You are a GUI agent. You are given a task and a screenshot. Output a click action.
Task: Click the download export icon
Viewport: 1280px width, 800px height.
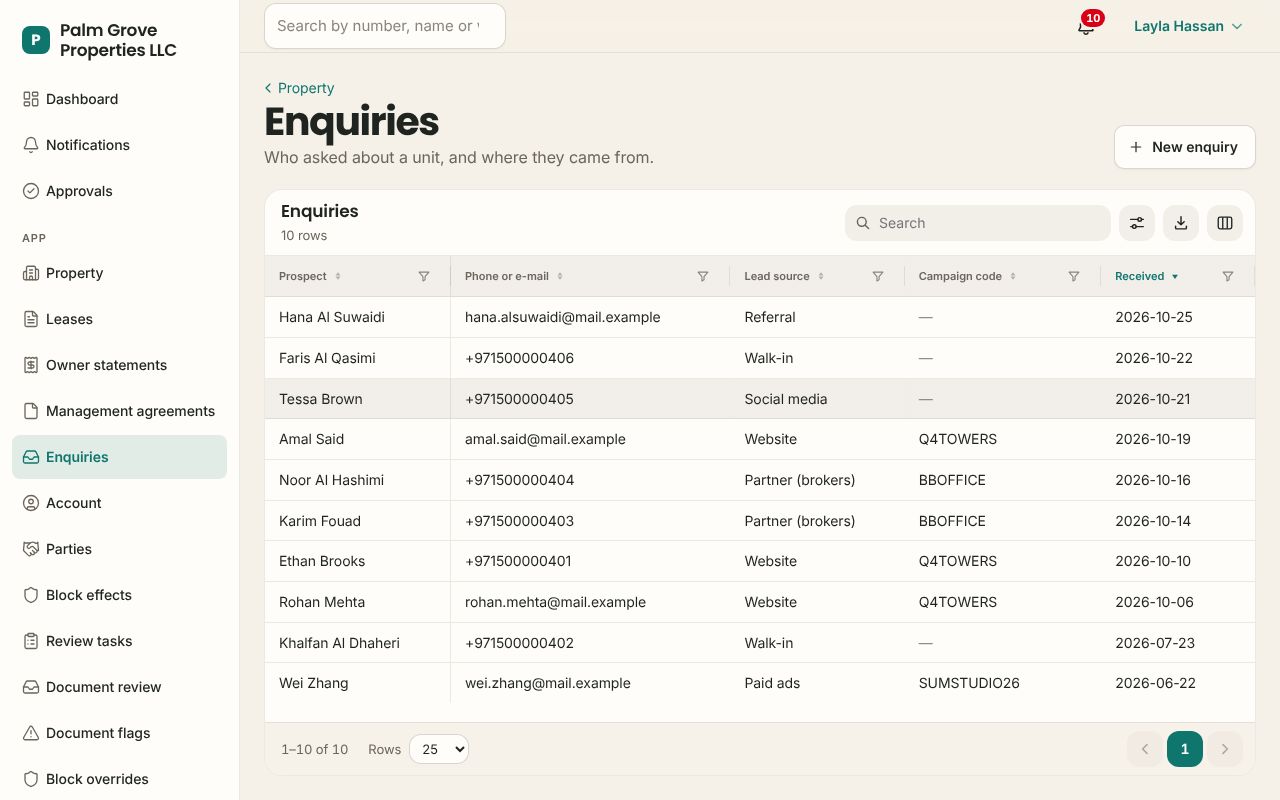point(1181,223)
